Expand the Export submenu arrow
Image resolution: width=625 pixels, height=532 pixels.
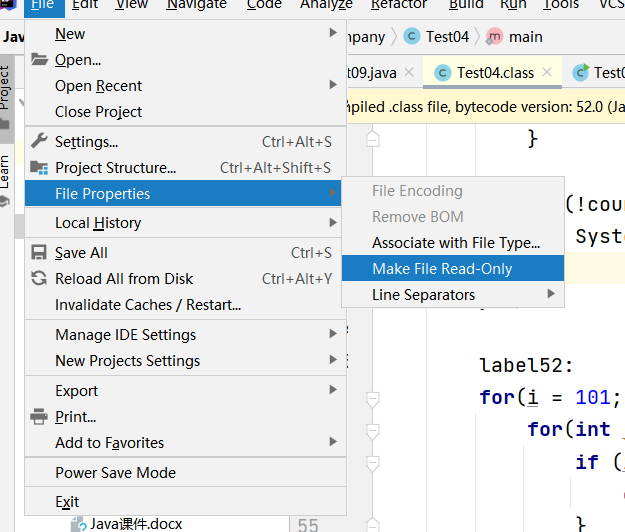pos(333,390)
